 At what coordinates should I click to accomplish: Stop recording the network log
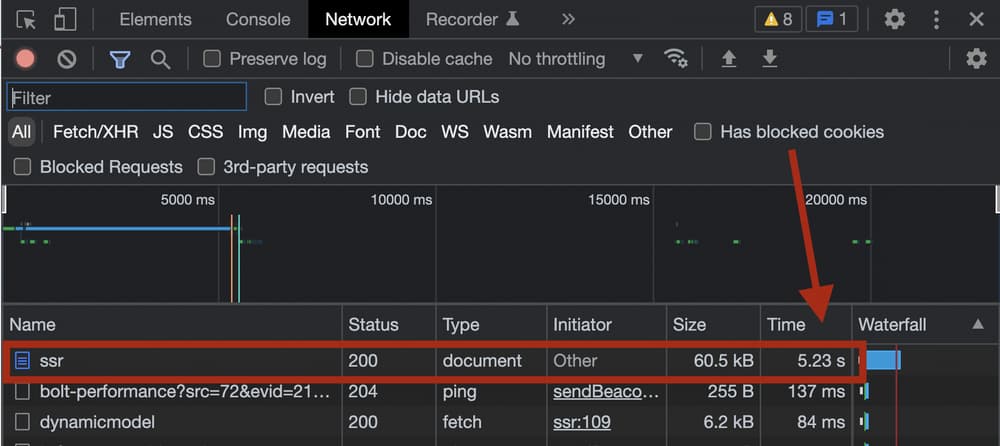click(x=26, y=59)
